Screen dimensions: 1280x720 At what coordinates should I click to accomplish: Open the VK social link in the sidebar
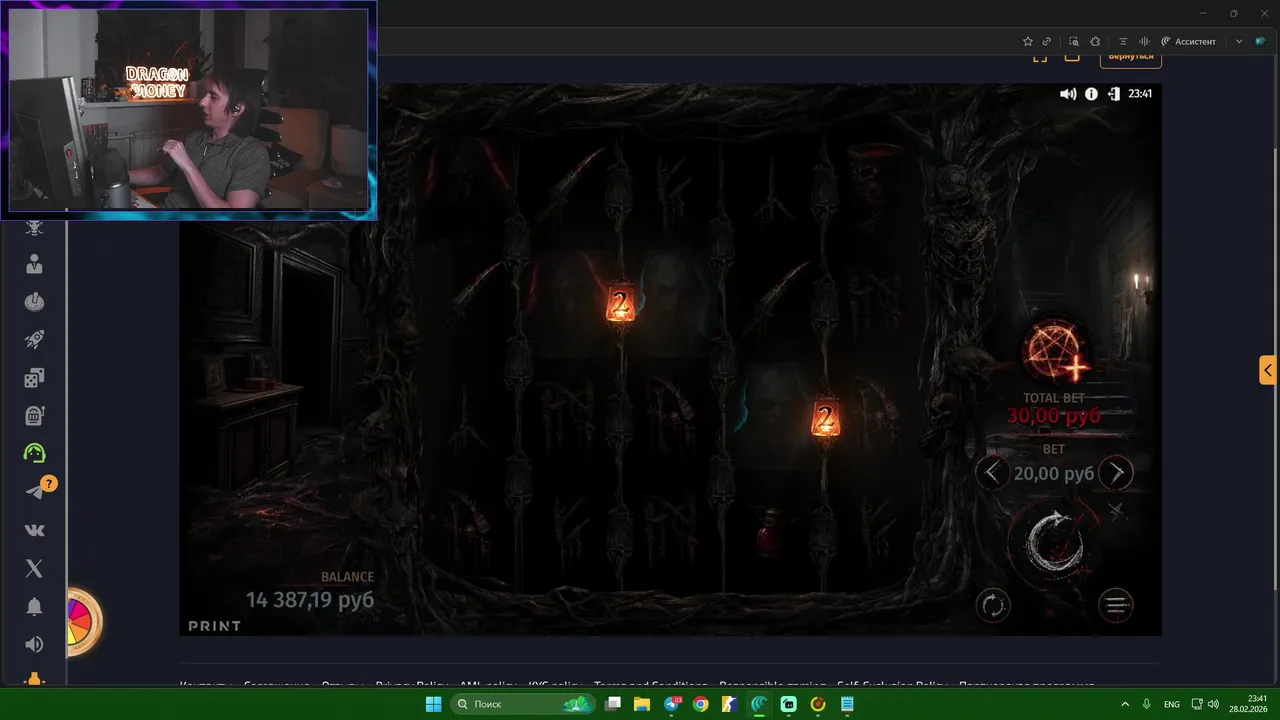click(x=34, y=530)
